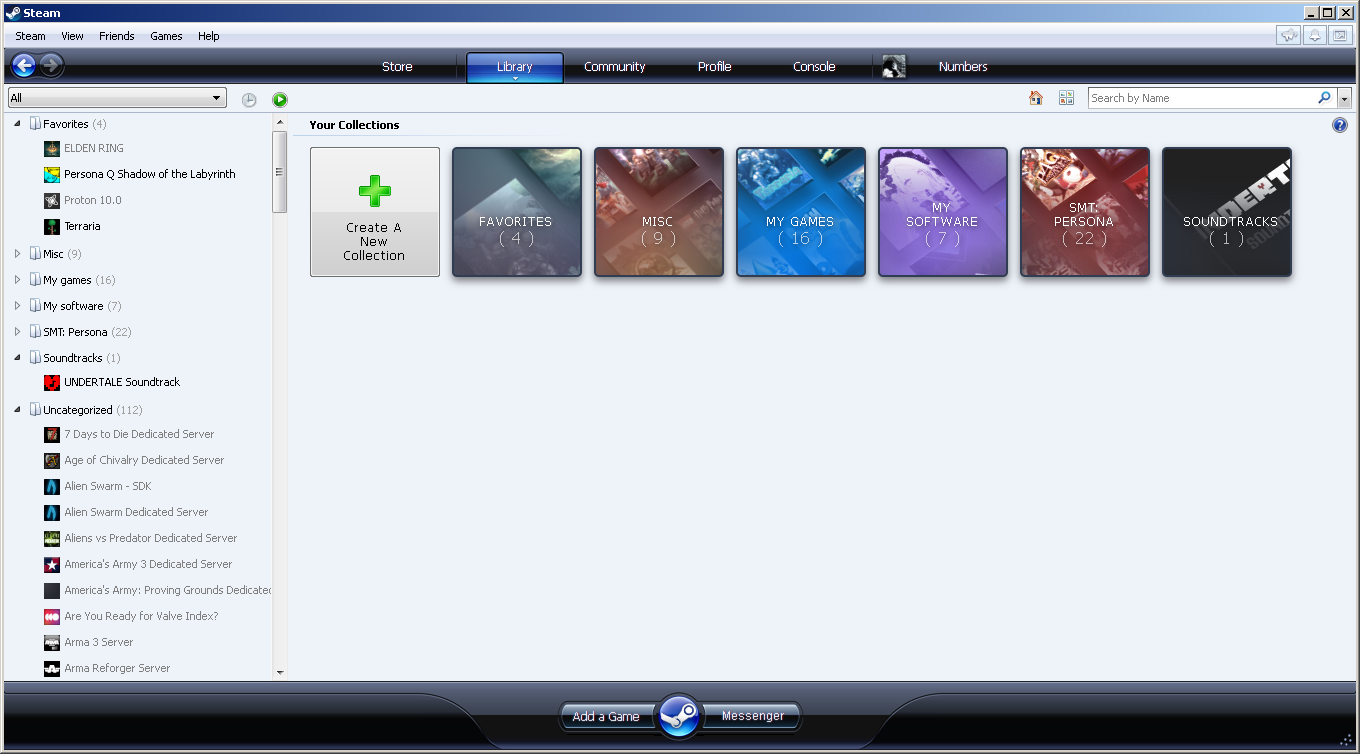Click the sidebar scrollbar up arrow
The image size is (1360, 754).
[280, 122]
